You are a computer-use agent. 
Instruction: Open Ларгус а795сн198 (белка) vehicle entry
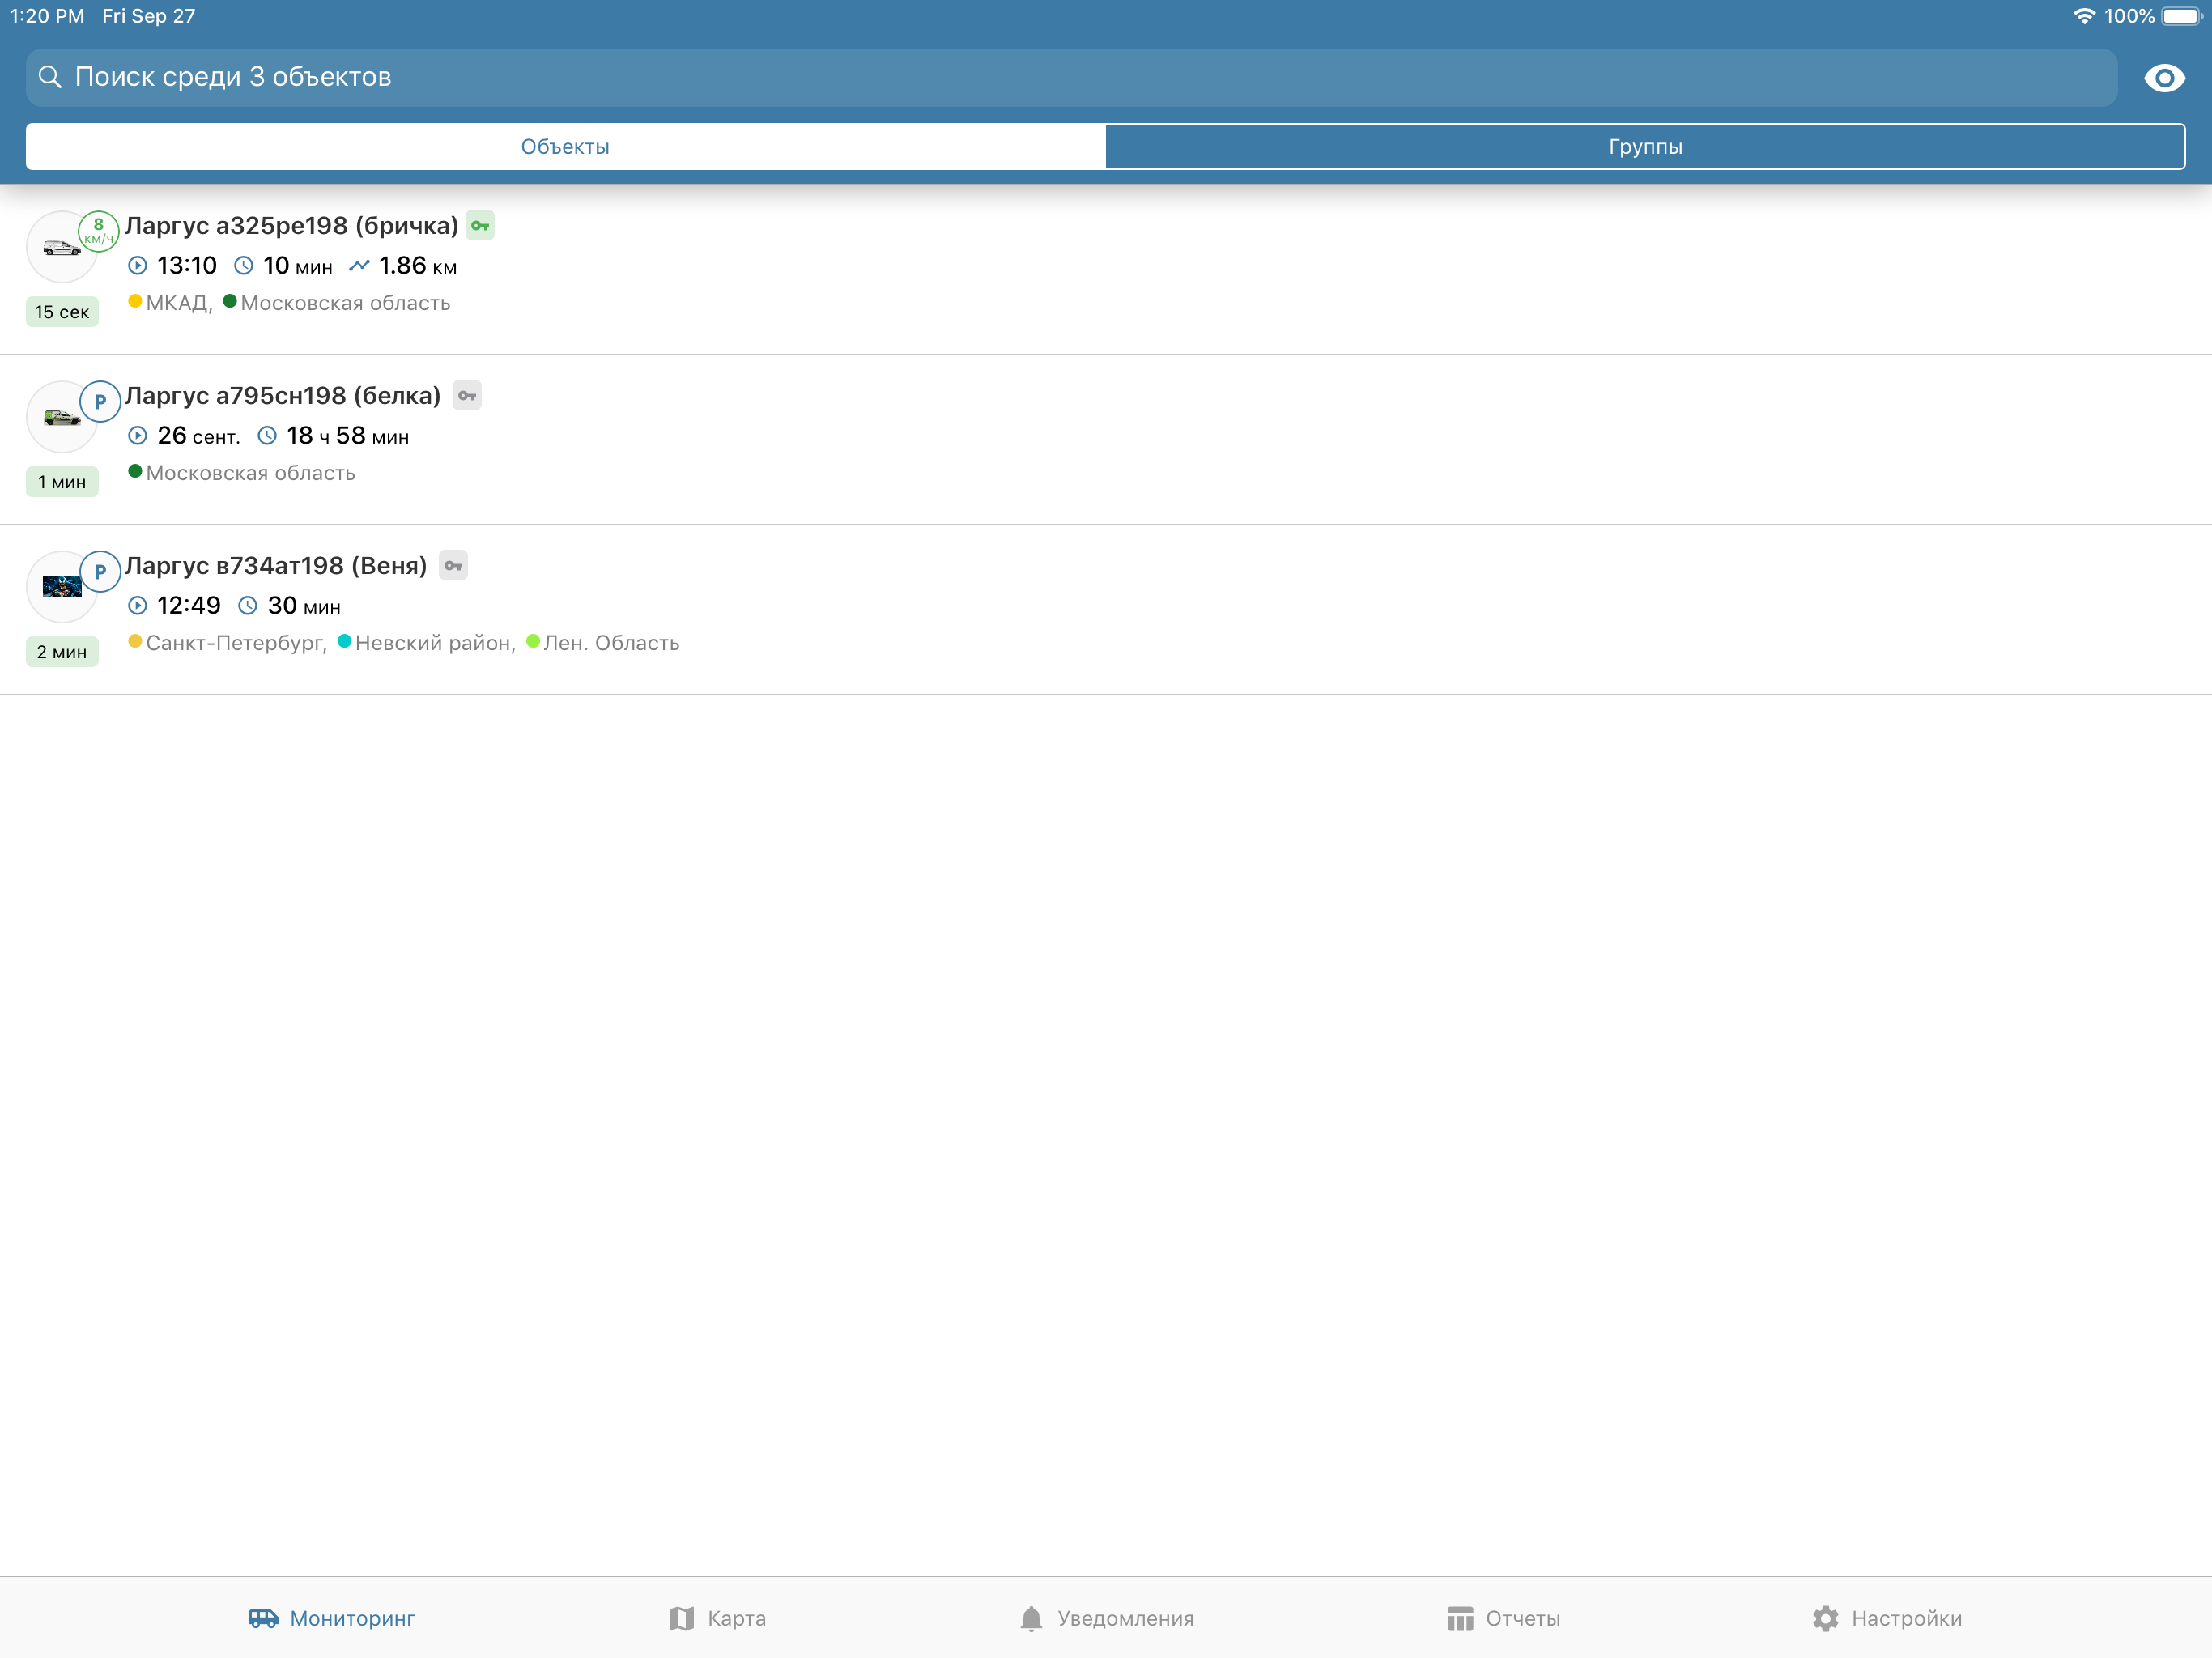click(283, 396)
